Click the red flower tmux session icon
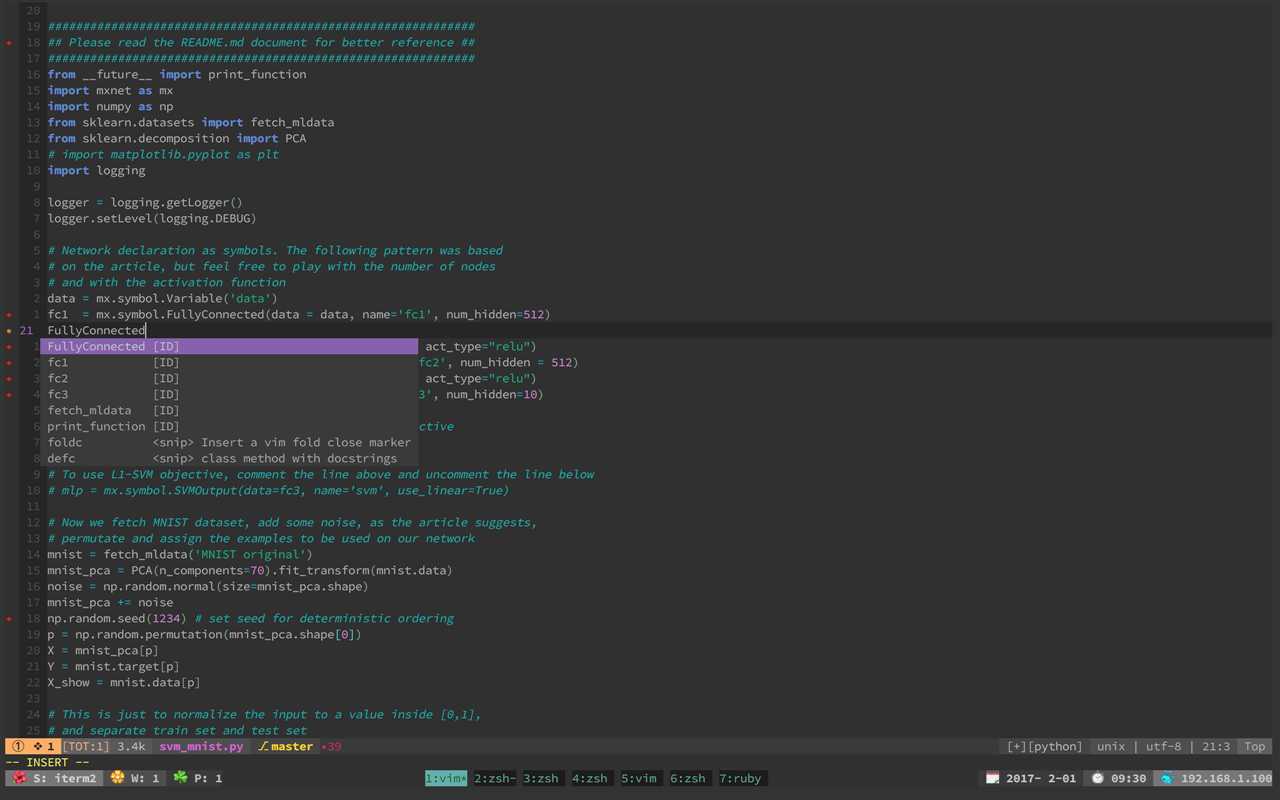Screen dimensions: 1280x800 click(x=19, y=778)
